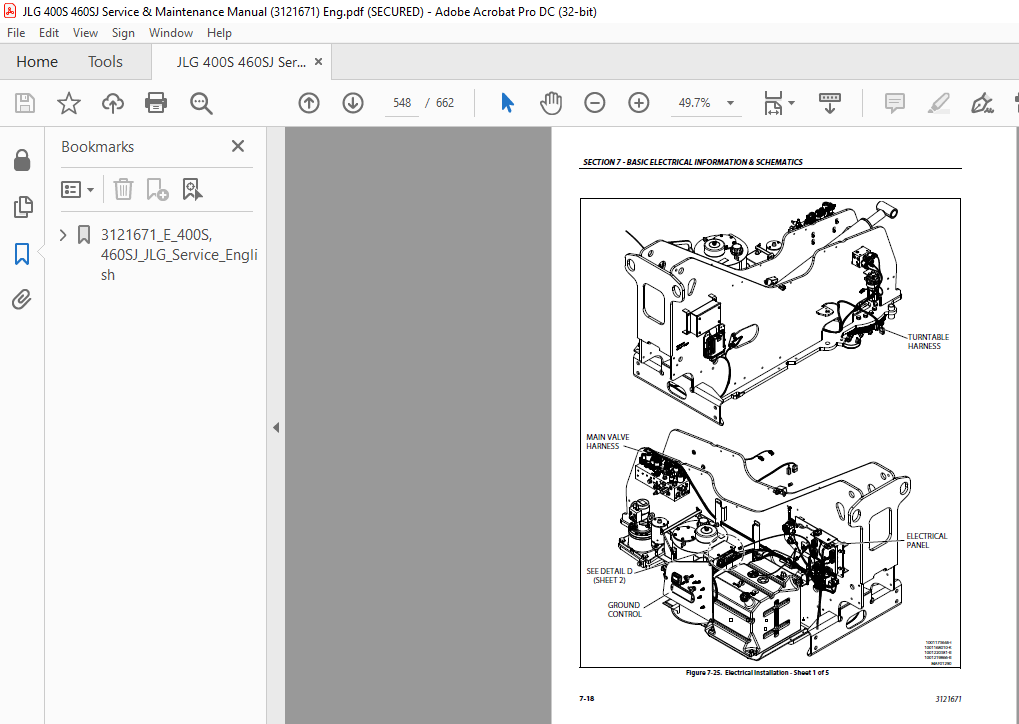This screenshot has width=1019, height=724.
Task: Zoom in with the plus circle icon
Action: click(x=639, y=103)
